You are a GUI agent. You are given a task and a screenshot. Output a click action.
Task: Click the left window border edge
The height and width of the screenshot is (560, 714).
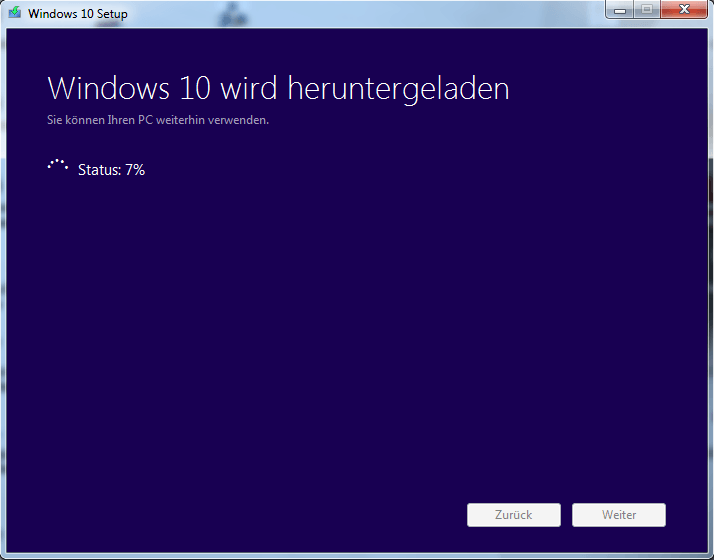(3, 300)
